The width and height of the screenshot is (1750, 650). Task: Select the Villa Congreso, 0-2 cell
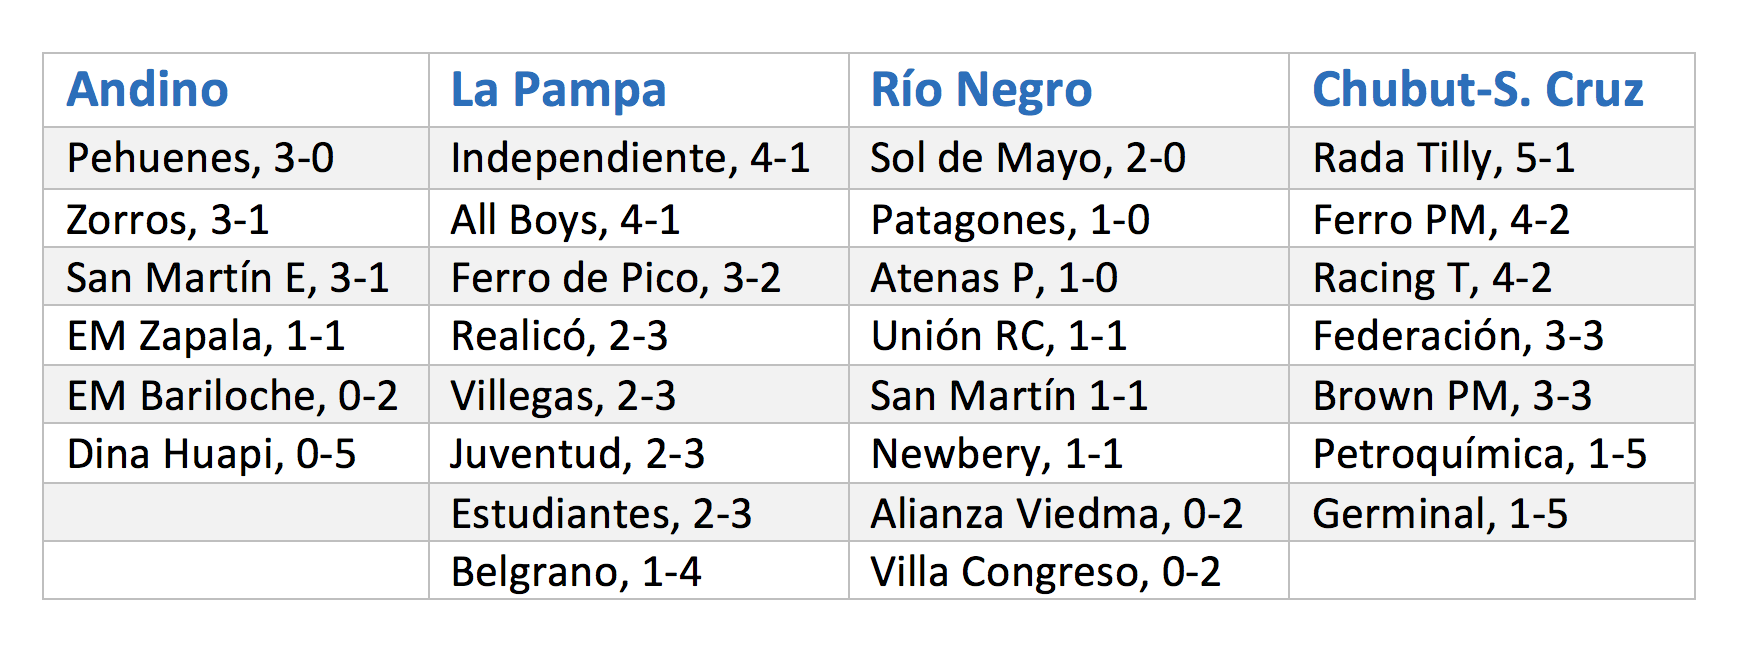pos(1069,571)
